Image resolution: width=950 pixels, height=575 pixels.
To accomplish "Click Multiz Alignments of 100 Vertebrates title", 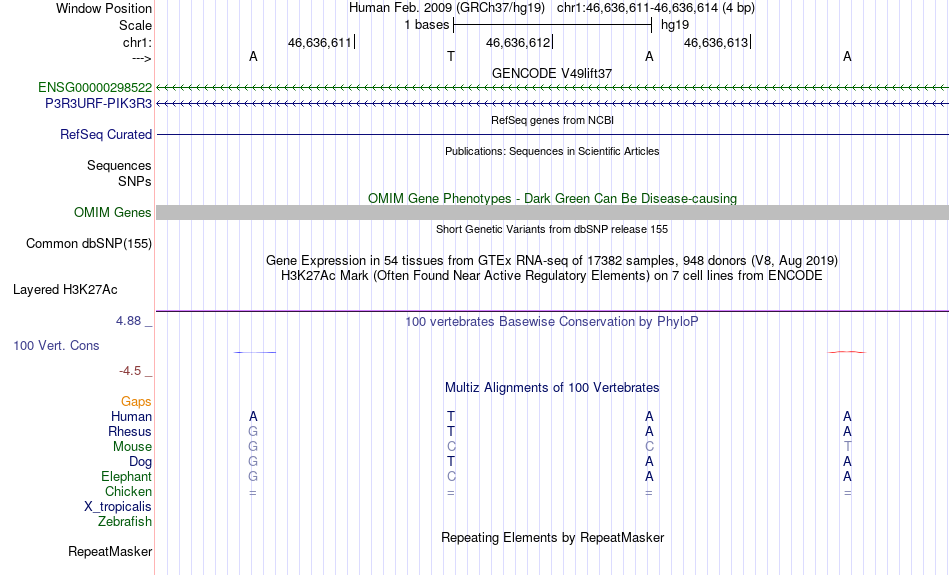I will pos(552,387).
